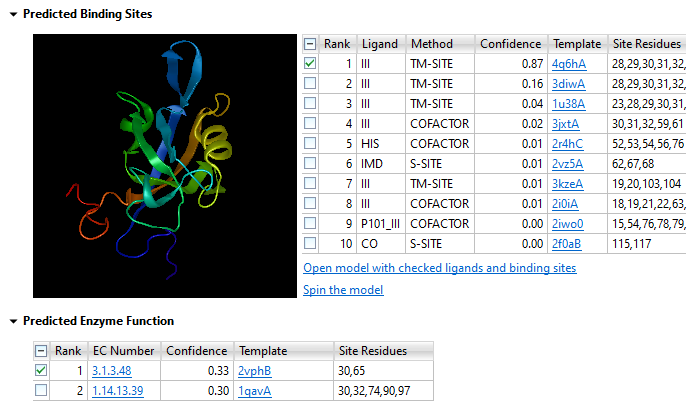Click the binding sites Site Residues column header
This screenshot has width=686, height=401.
tap(647, 44)
